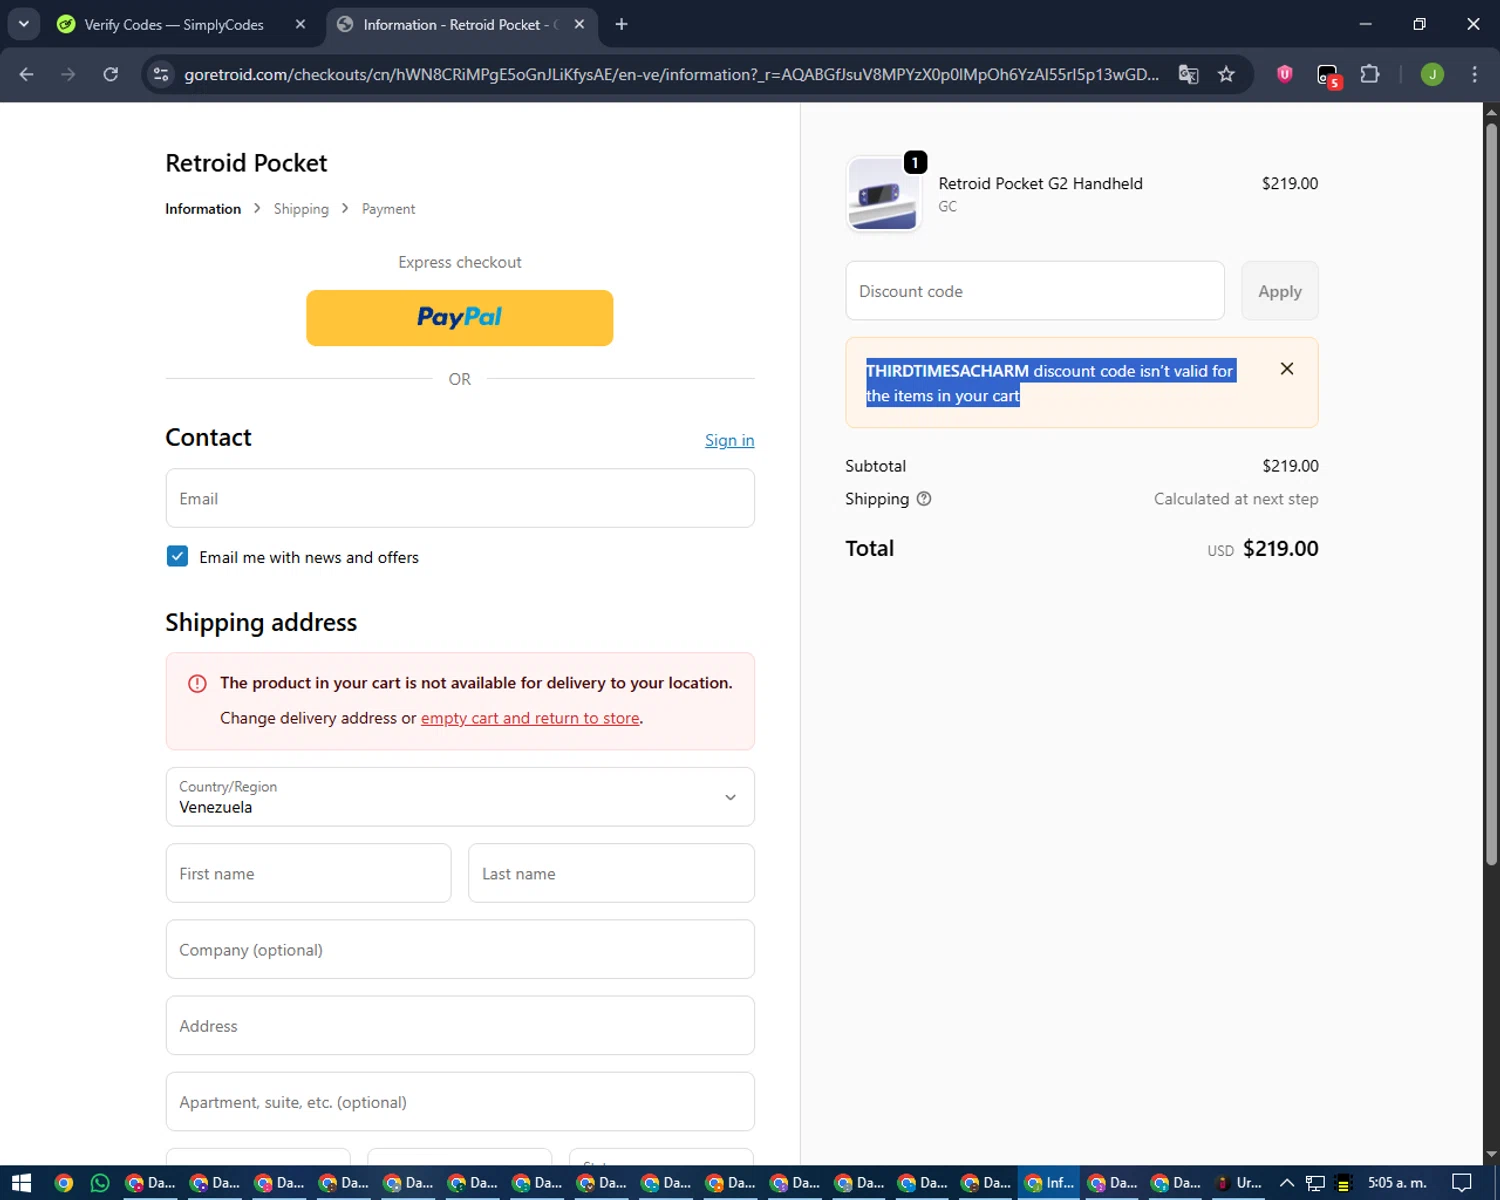The image size is (1500, 1200).
Task: Select the Information breadcrumb step
Action: click(203, 208)
